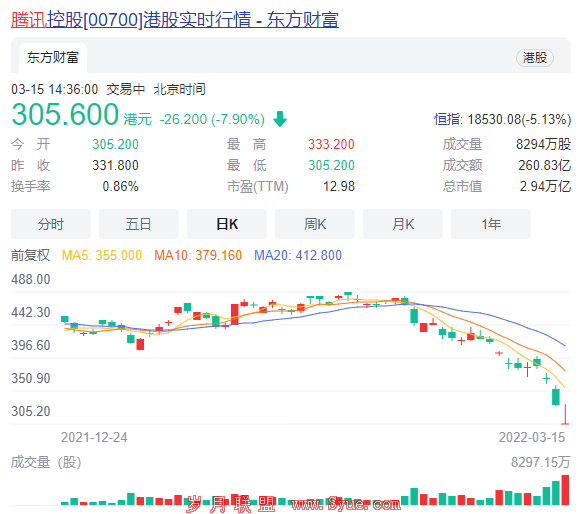Click the timestamp 03-15 14:36:00
The width and height of the screenshot is (584, 514).
[x=55, y=89]
